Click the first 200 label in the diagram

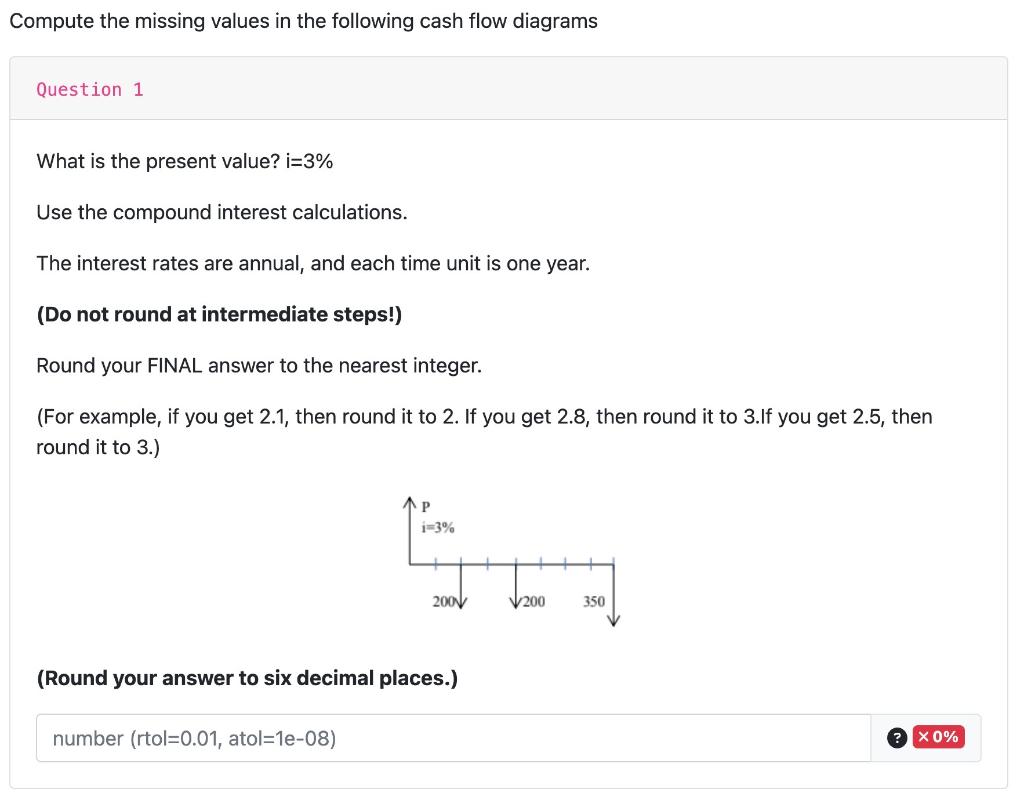pos(443,601)
